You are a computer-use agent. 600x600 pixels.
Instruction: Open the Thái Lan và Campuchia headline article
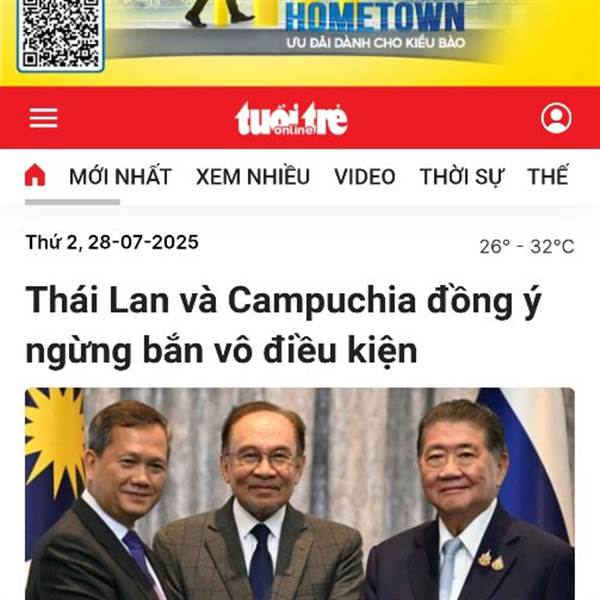(x=283, y=325)
